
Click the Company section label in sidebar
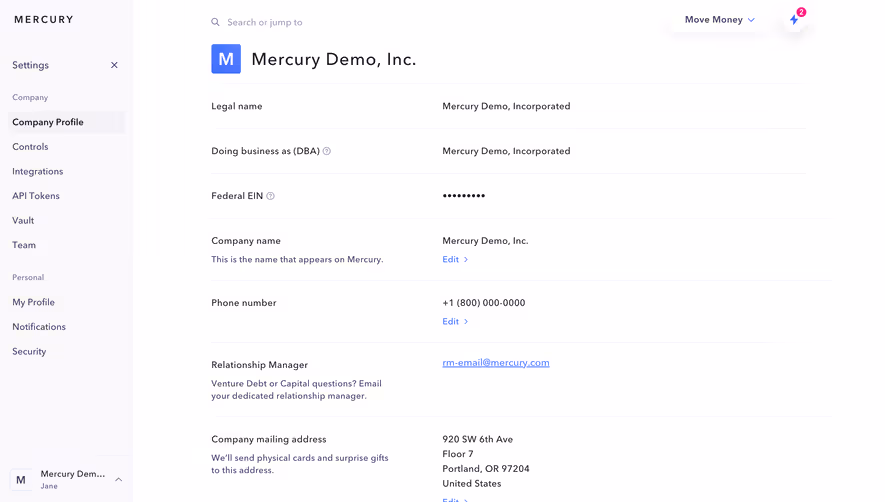coord(30,97)
